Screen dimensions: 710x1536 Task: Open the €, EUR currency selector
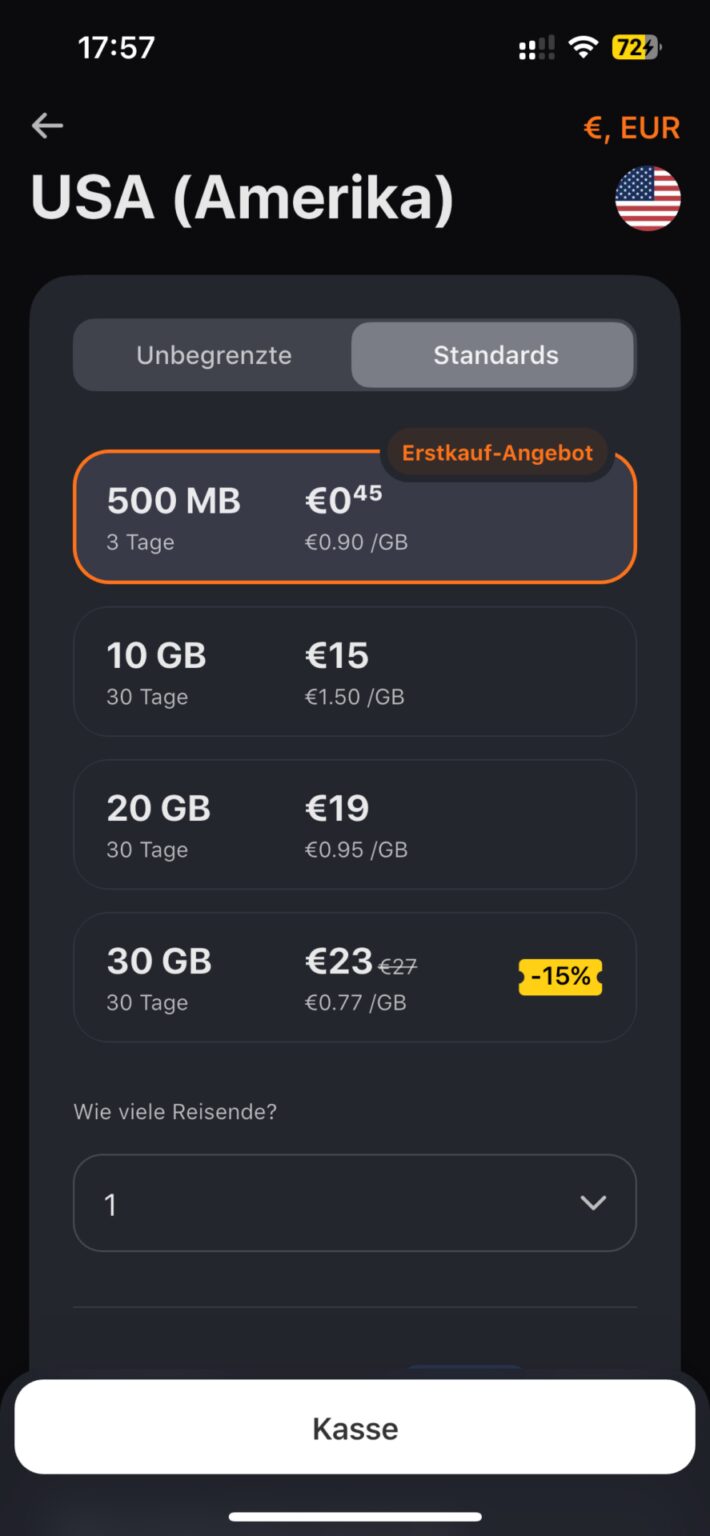[631, 127]
